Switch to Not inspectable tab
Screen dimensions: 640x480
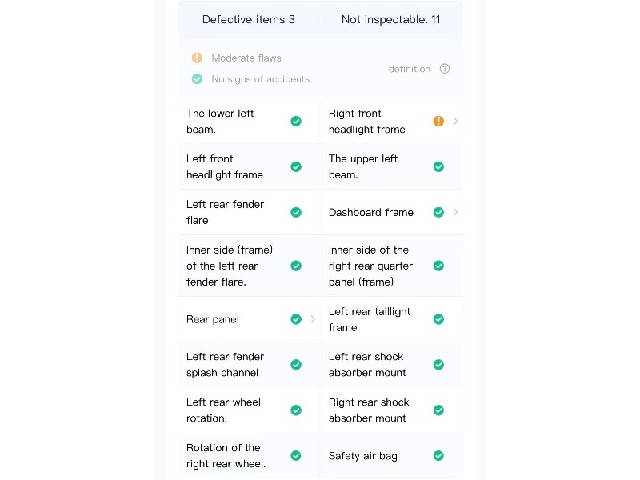click(391, 19)
